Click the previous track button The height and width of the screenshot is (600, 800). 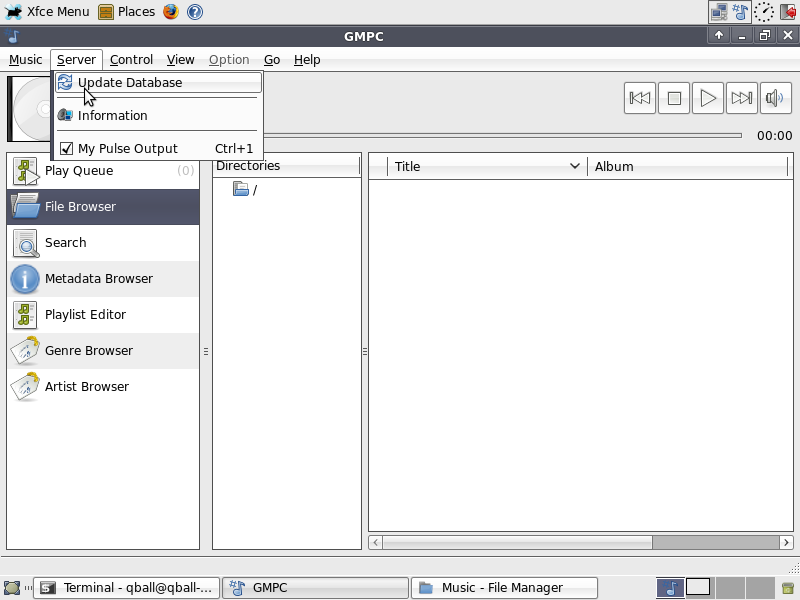(x=640, y=98)
